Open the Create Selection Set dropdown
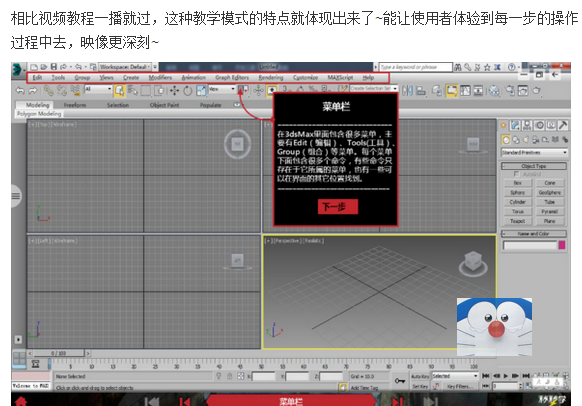This screenshot has height=406, width=582. coord(374,88)
